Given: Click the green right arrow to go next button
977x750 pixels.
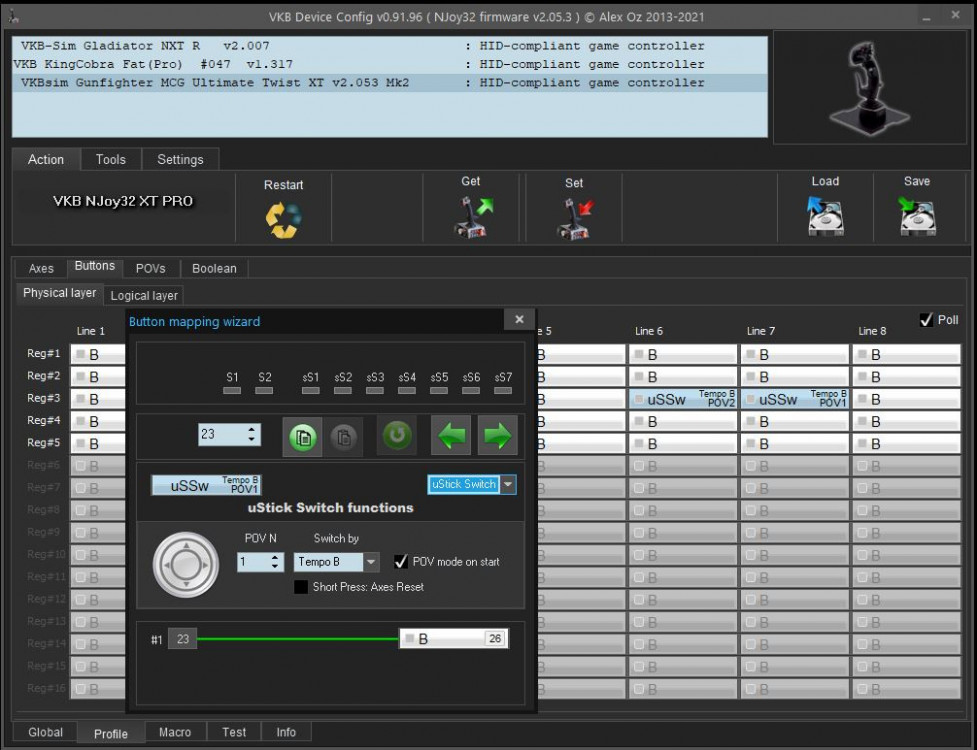Looking at the screenshot, I should (498, 434).
